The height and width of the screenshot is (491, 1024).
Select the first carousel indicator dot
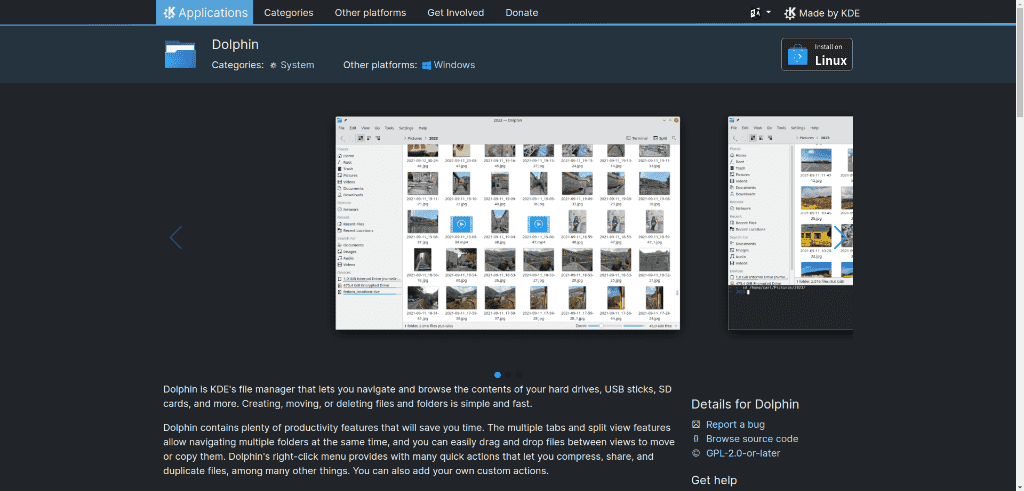[498, 375]
